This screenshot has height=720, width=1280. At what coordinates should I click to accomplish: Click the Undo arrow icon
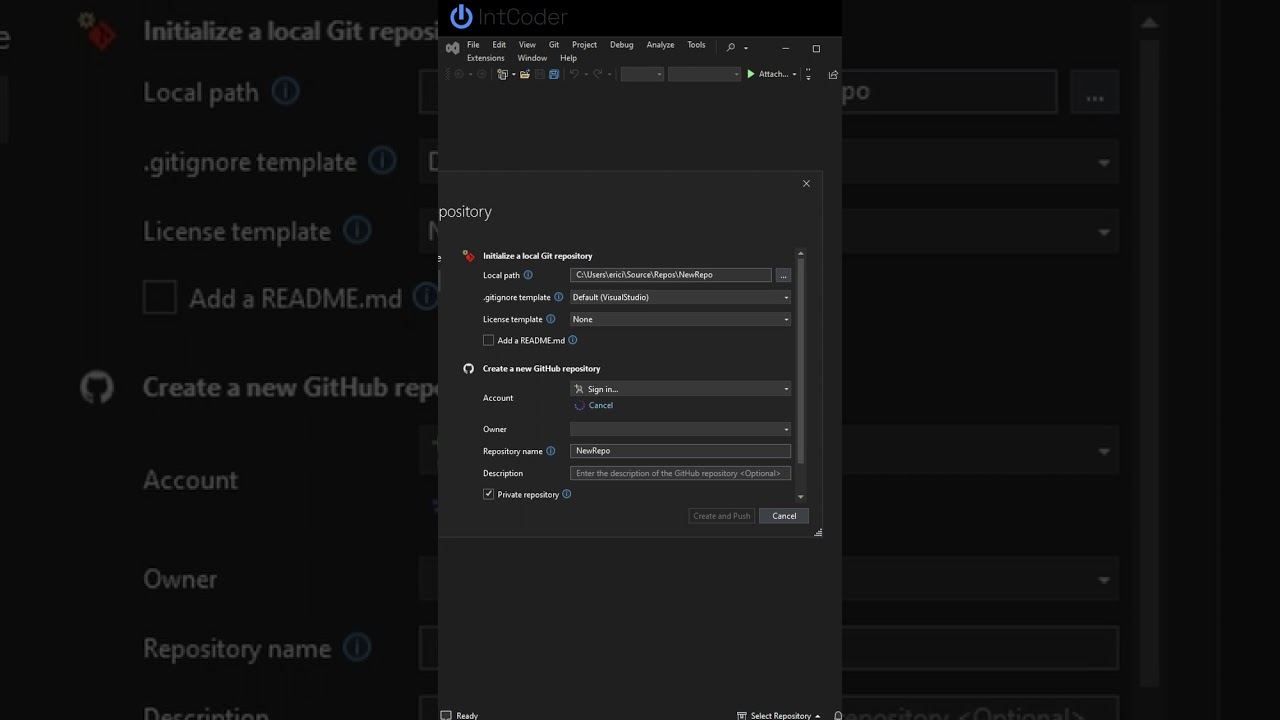click(574, 74)
